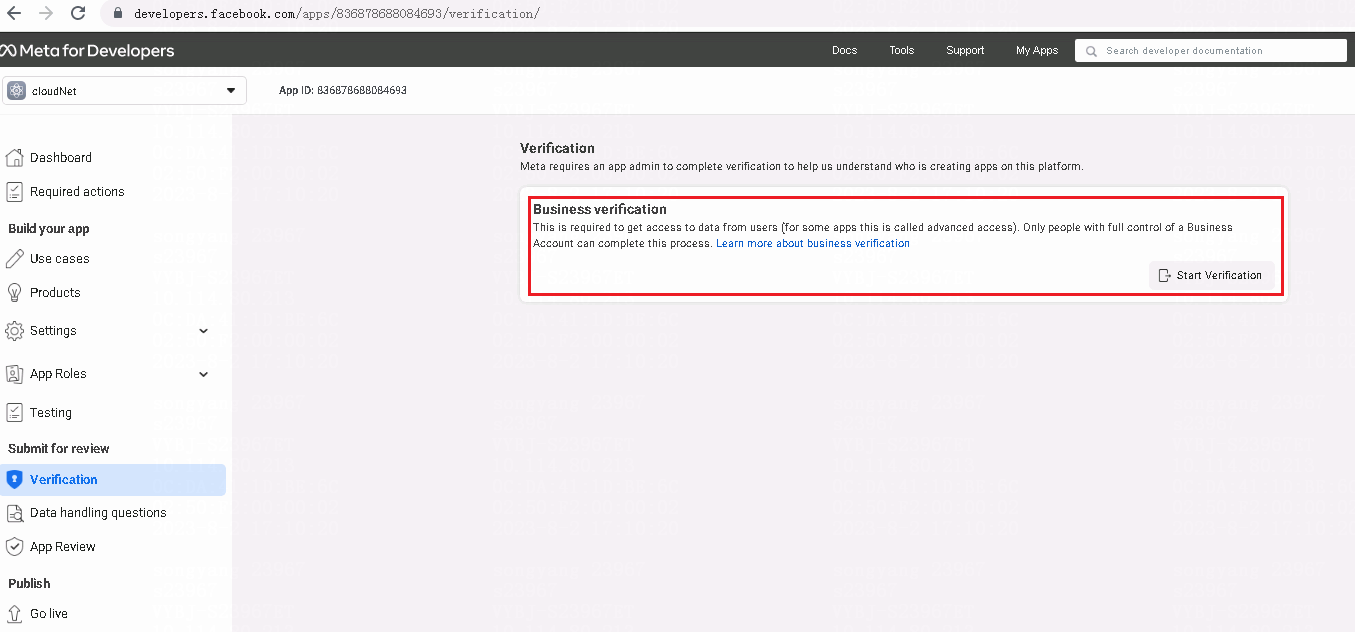Click the Required actions checklist icon
Image resolution: width=1355 pixels, height=632 pixels.
(x=14, y=191)
